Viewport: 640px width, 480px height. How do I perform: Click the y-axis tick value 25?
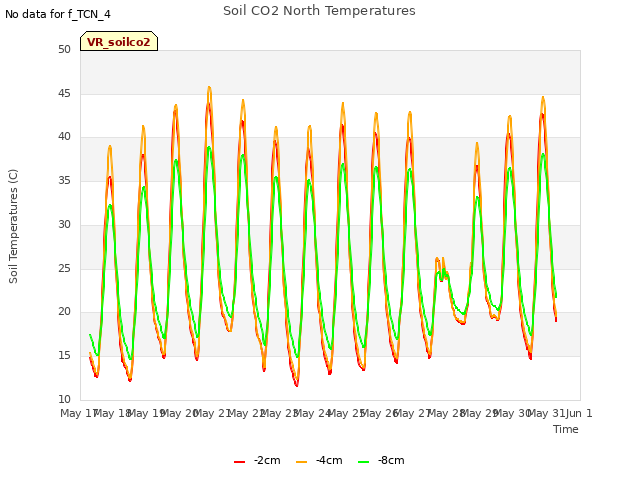click(x=64, y=268)
